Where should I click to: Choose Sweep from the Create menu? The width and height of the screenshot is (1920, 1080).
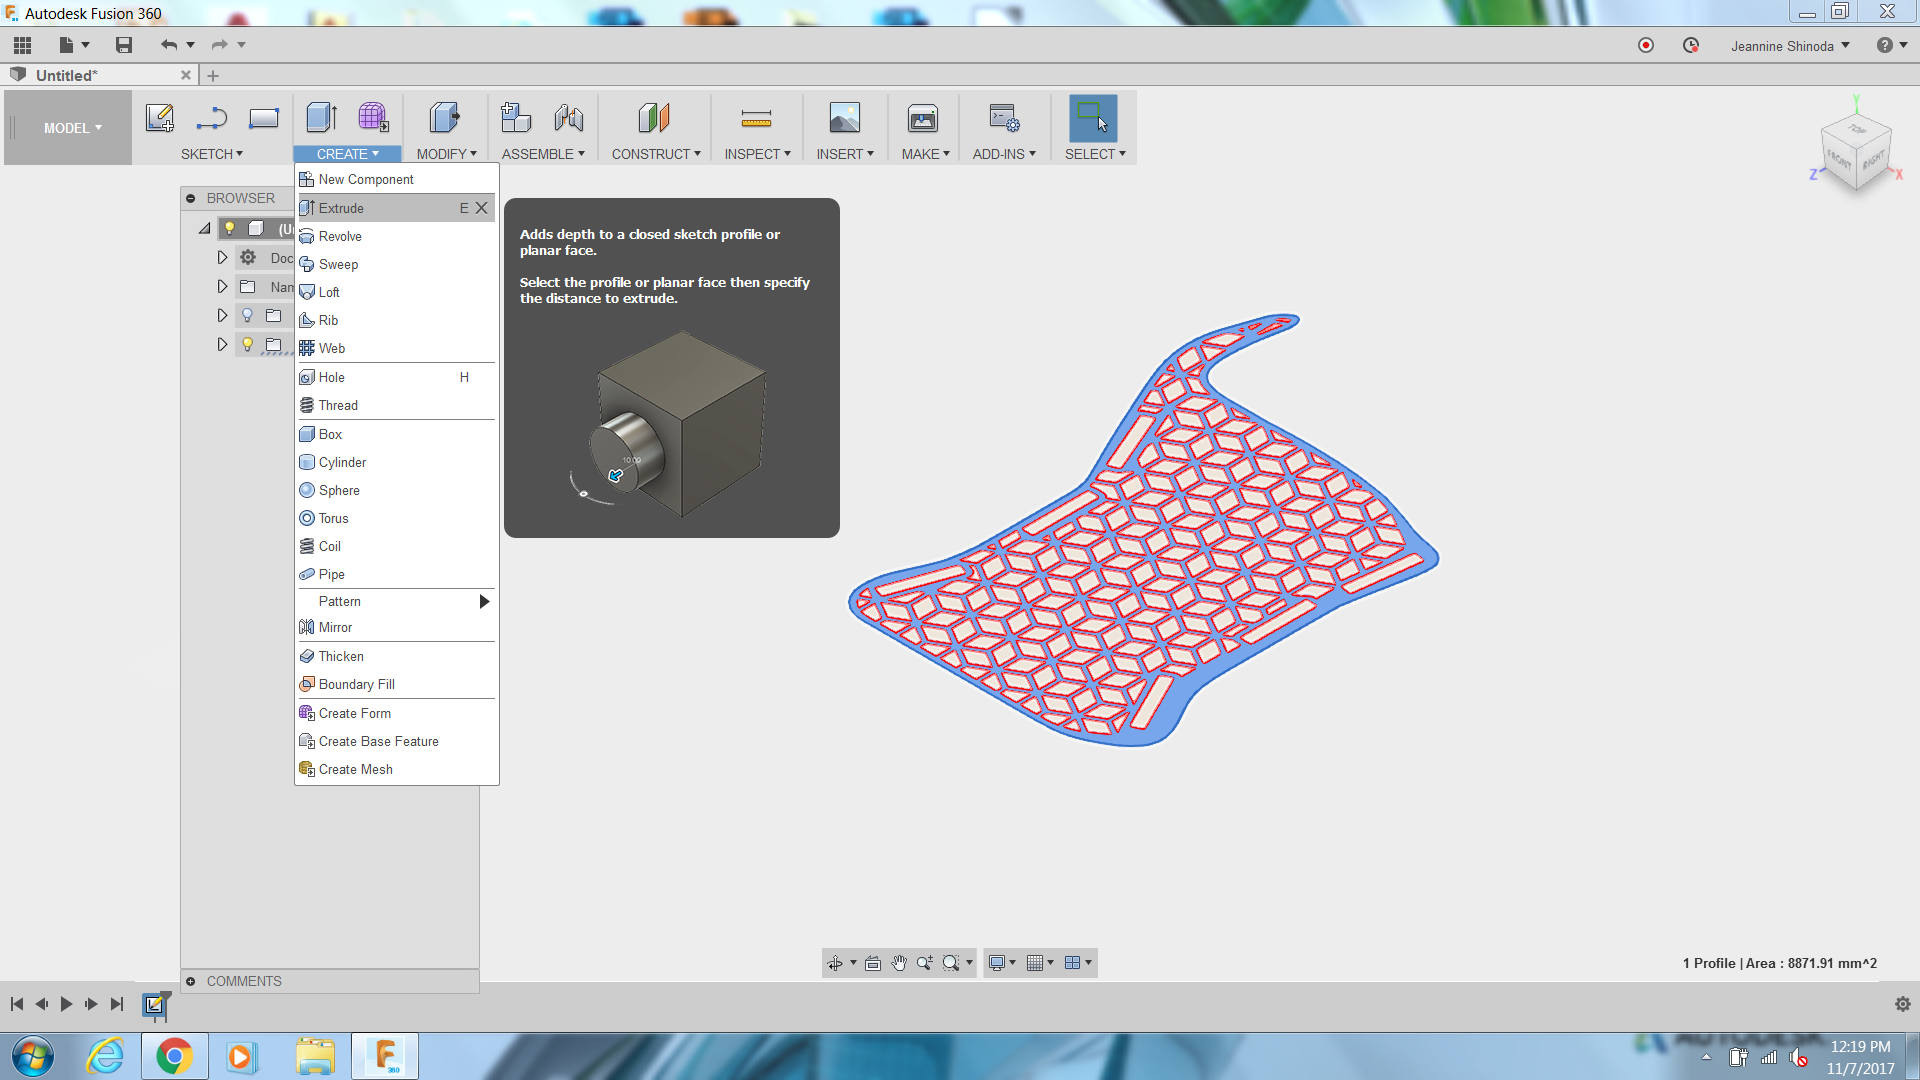pyautogui.click(x=397, y=264)
